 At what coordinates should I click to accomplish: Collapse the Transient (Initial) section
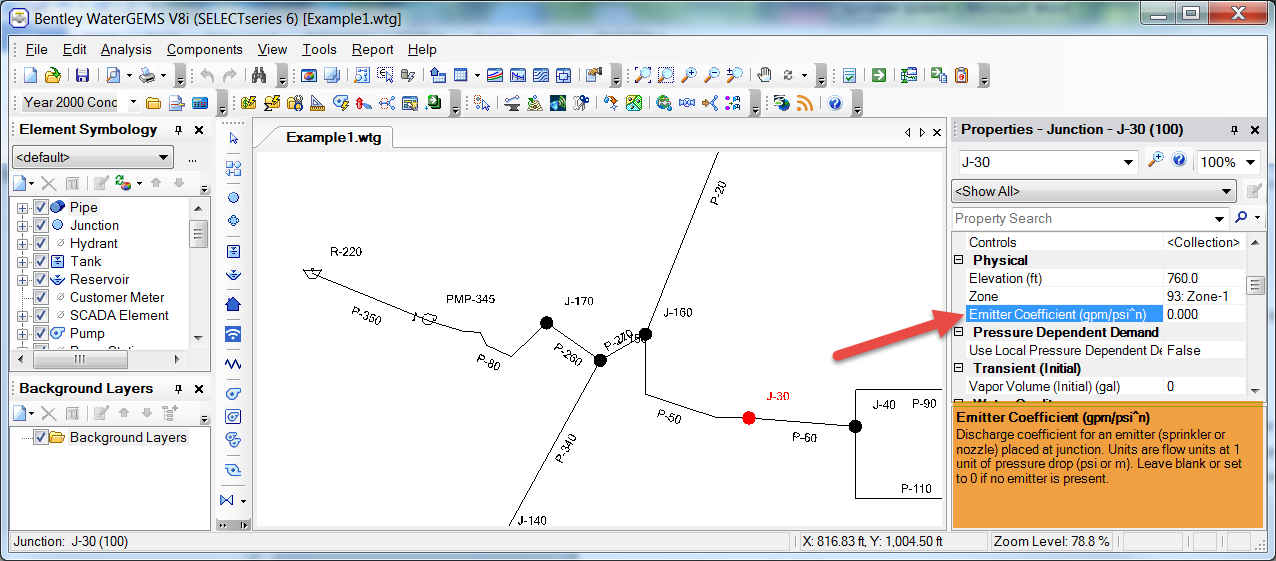click(x=958, y=368)
